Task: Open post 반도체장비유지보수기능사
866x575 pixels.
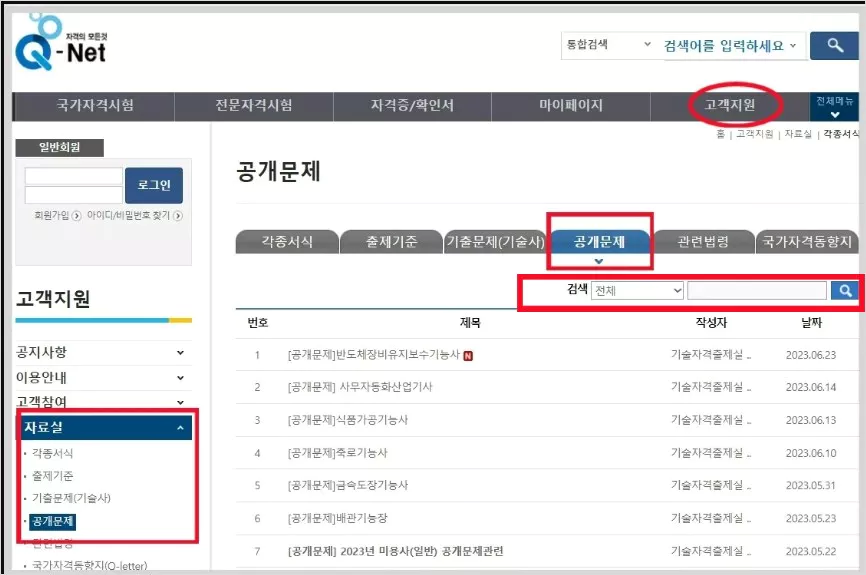Action: tap(374, 355)
